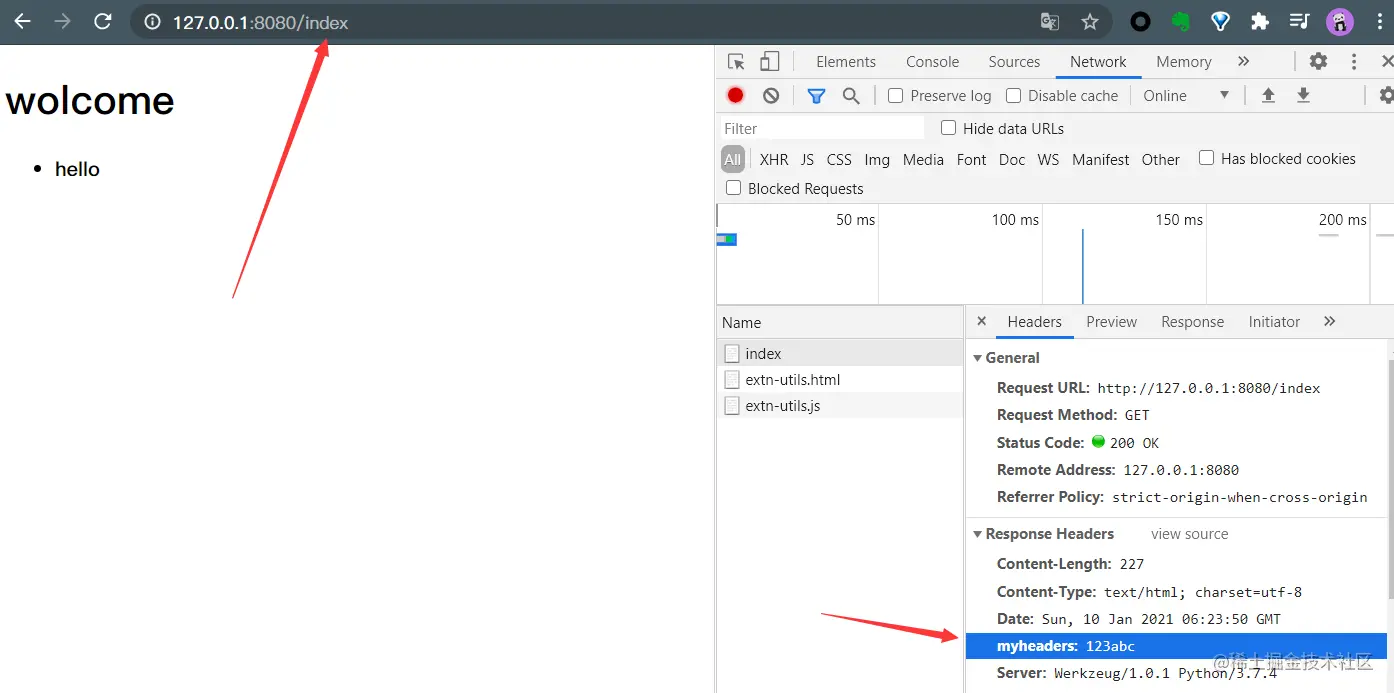Select the myheaders: 123abc header row

coord(1176,646)
